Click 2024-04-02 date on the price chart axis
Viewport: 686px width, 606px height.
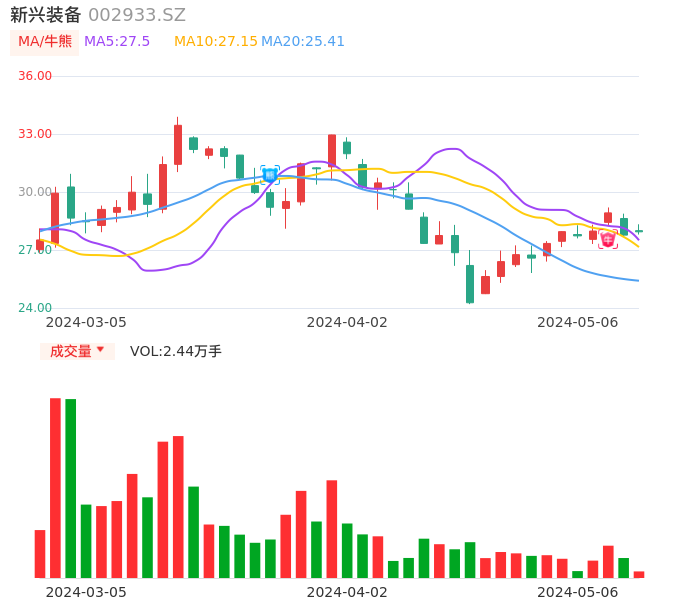pyautogui.click(x=347, y=322)
